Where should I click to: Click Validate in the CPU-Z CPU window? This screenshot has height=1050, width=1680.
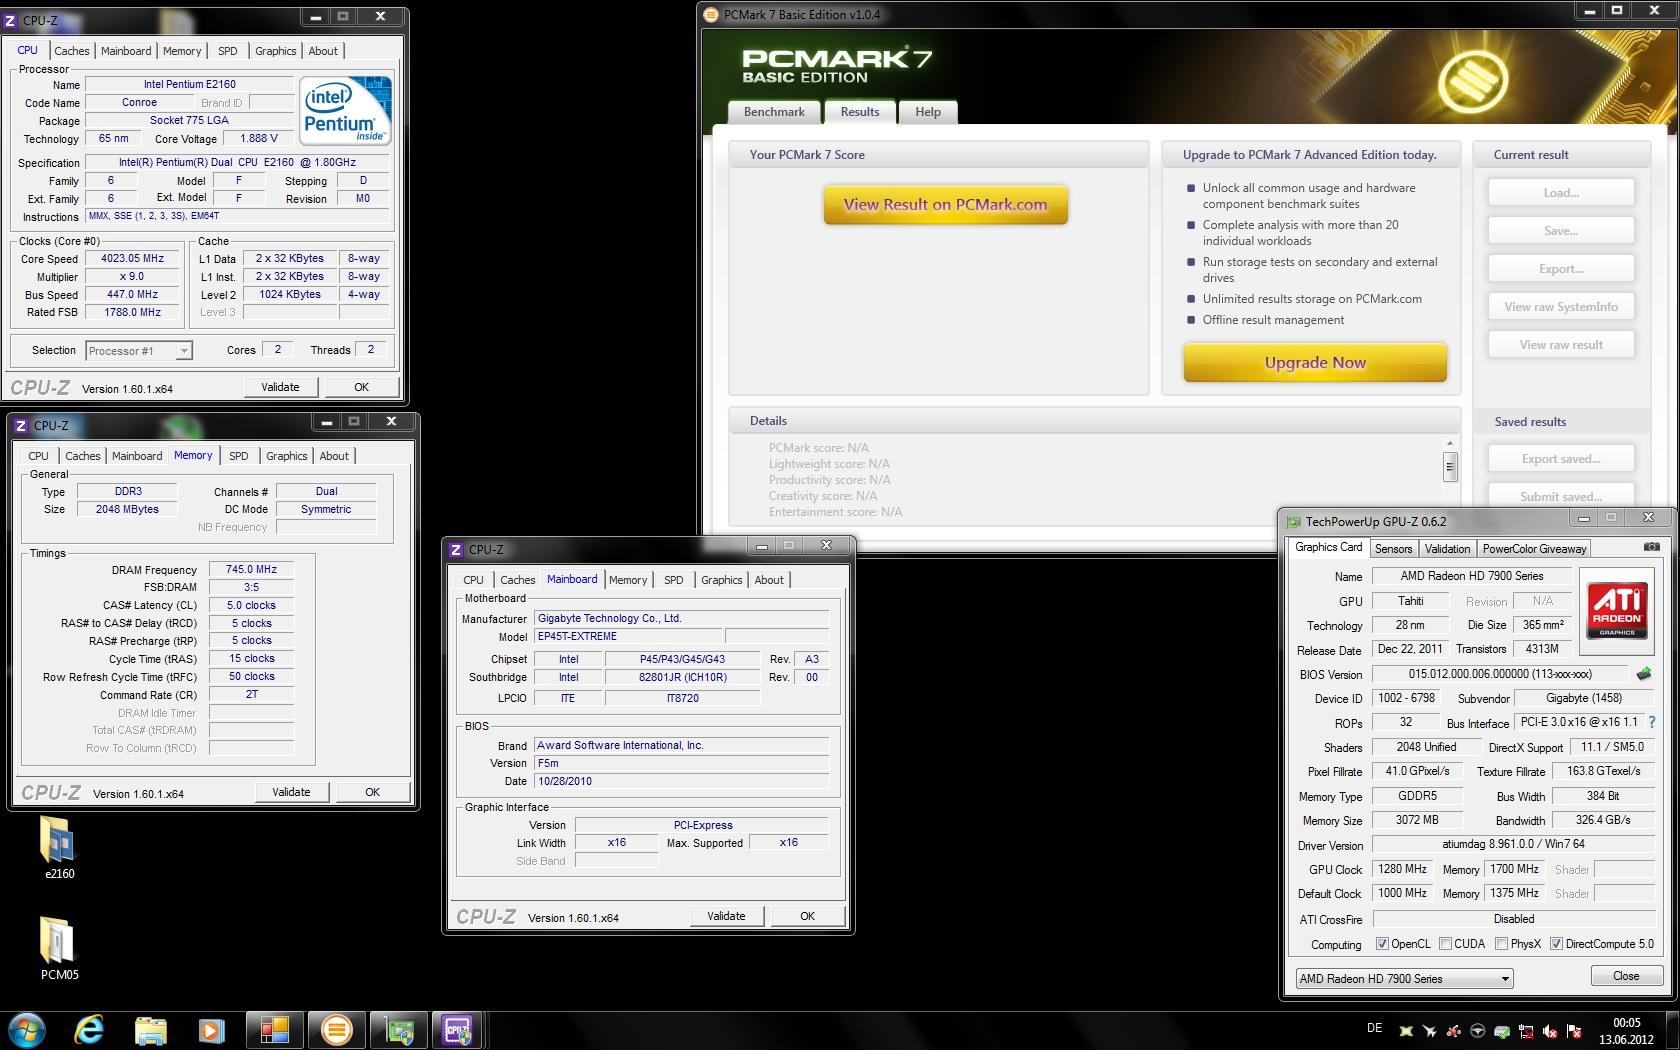280,387
